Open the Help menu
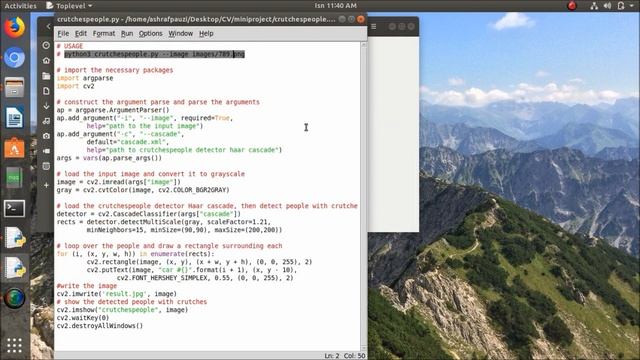Screen dimensions: 640x360 pyautogui.click(x=206, y=33)
